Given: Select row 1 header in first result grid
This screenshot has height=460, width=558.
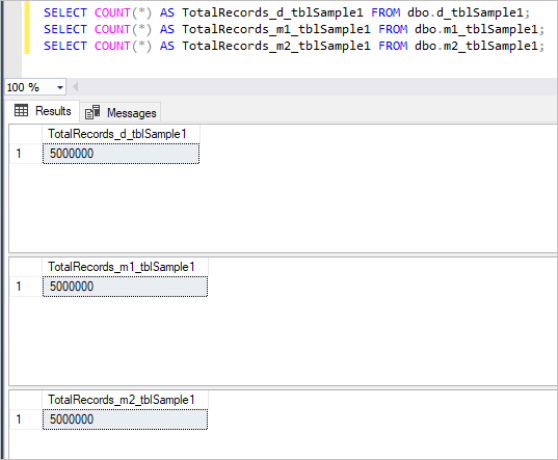Looking at the screenshot, I should click(x=26, y=154).
